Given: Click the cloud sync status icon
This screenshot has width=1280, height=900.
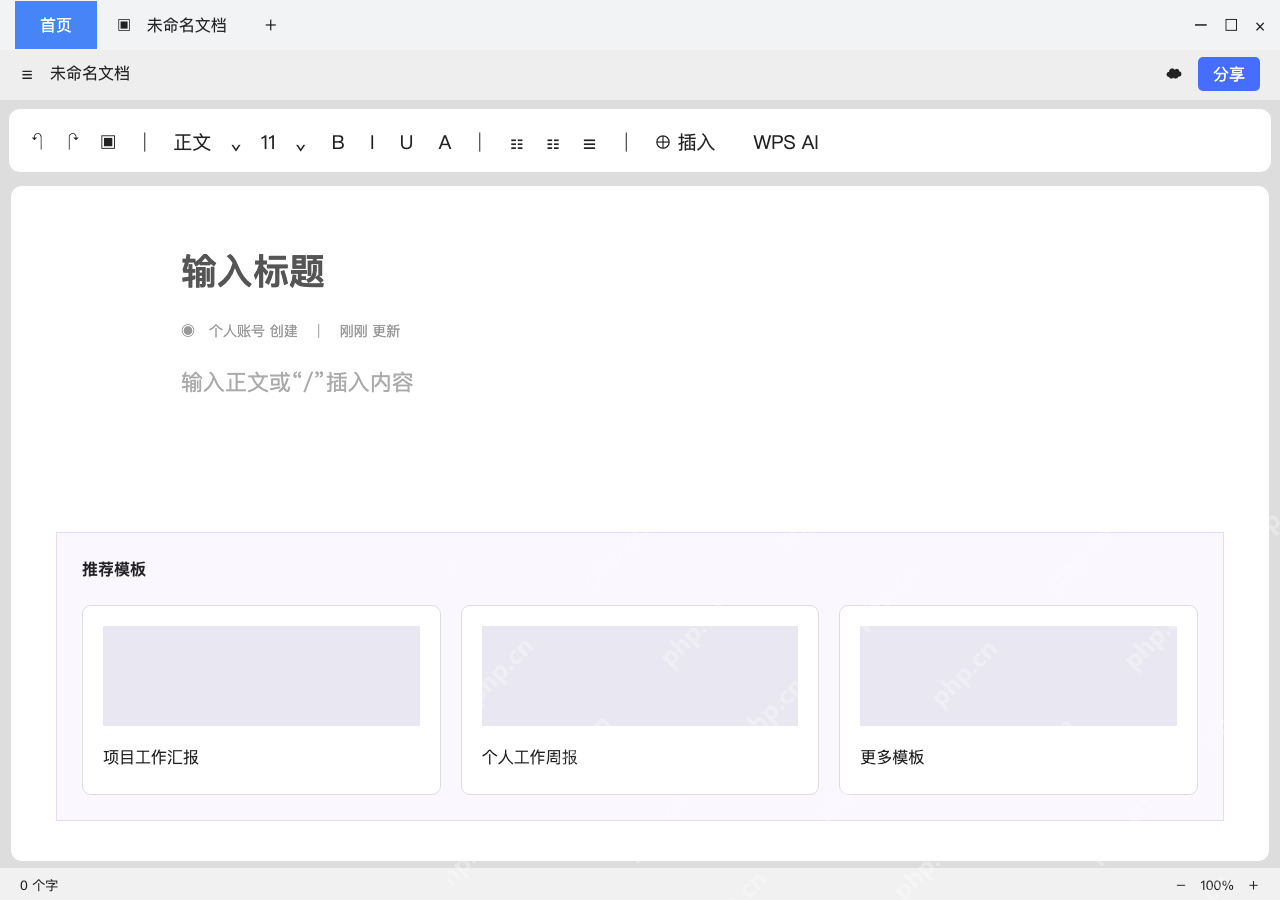Looking at the screenshot, I should [1174, 74].
